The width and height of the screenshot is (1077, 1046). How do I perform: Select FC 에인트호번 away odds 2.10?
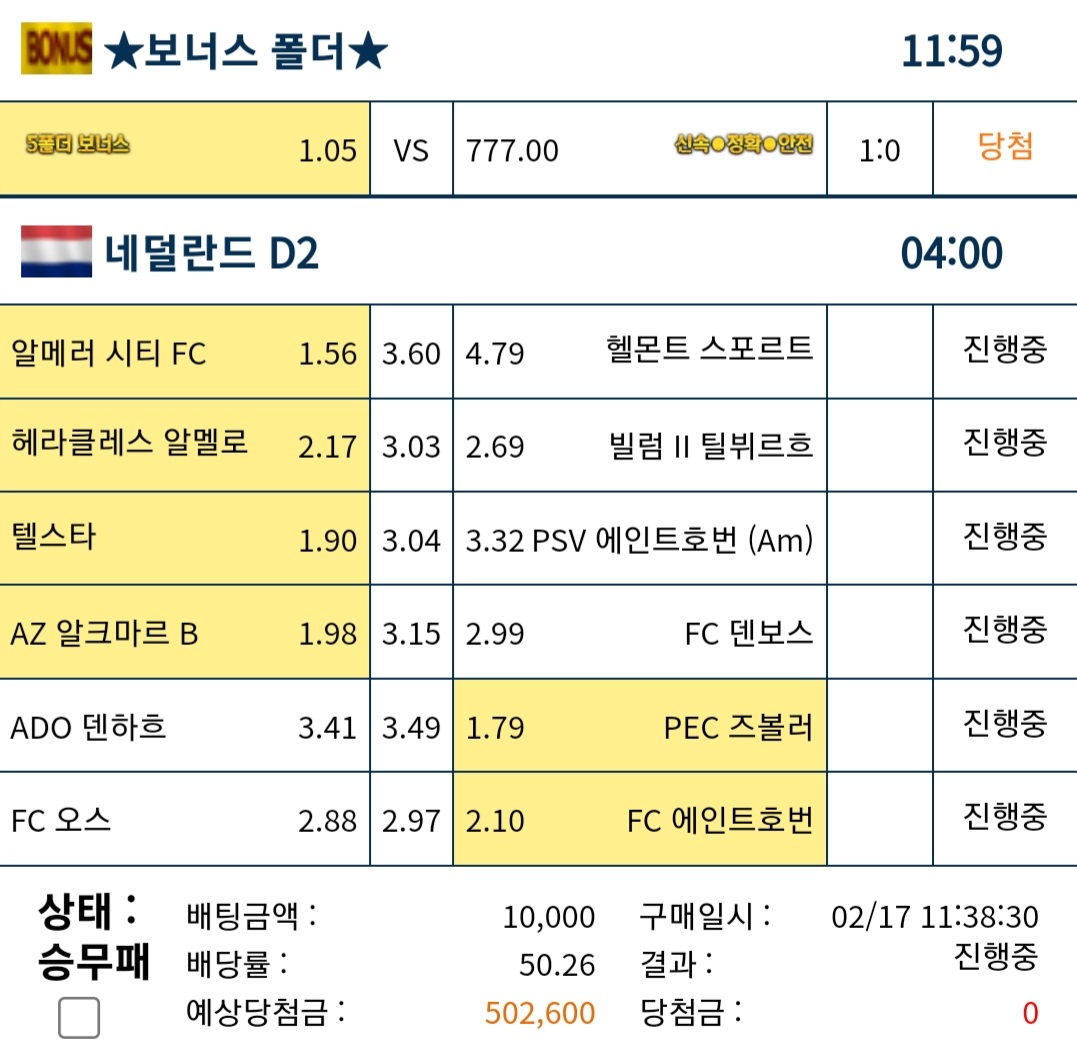pyautogui.click(x=639, y=819)
